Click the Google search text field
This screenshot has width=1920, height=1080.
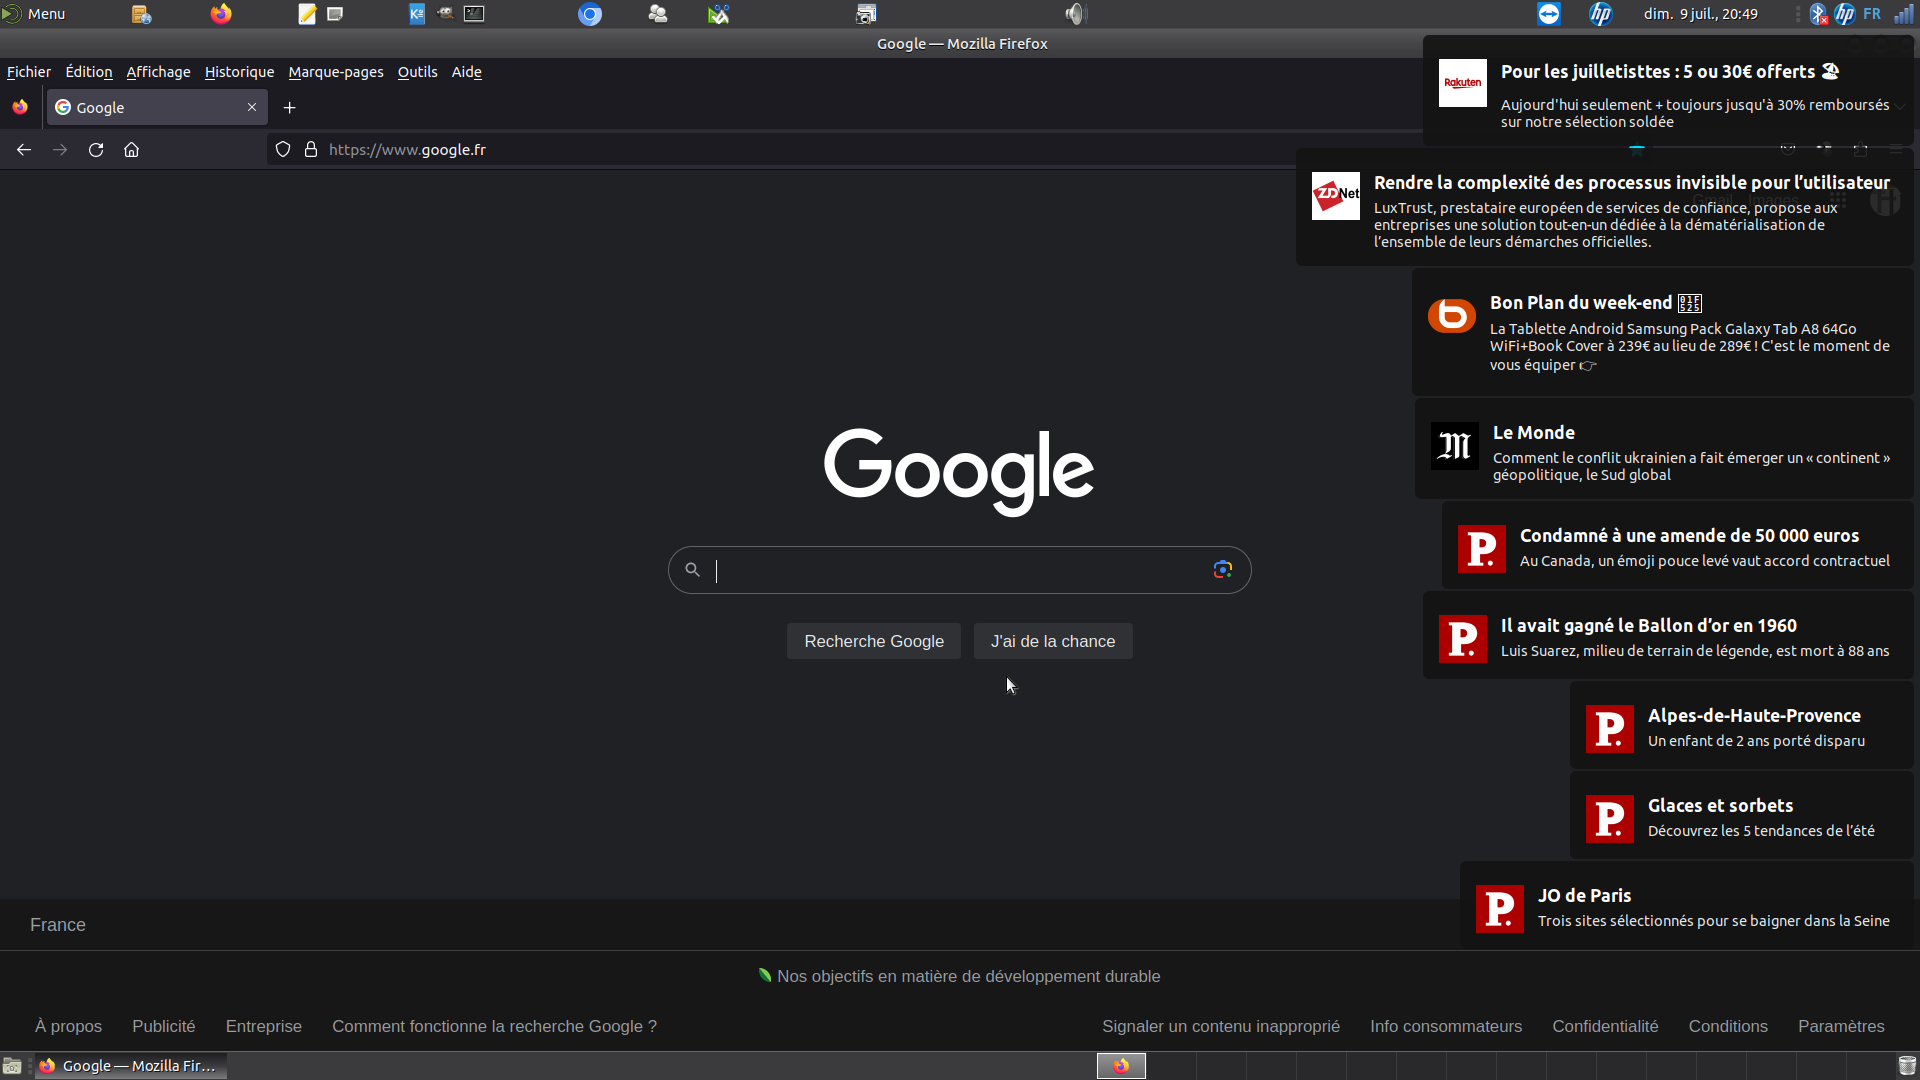(x=960, y=570)
